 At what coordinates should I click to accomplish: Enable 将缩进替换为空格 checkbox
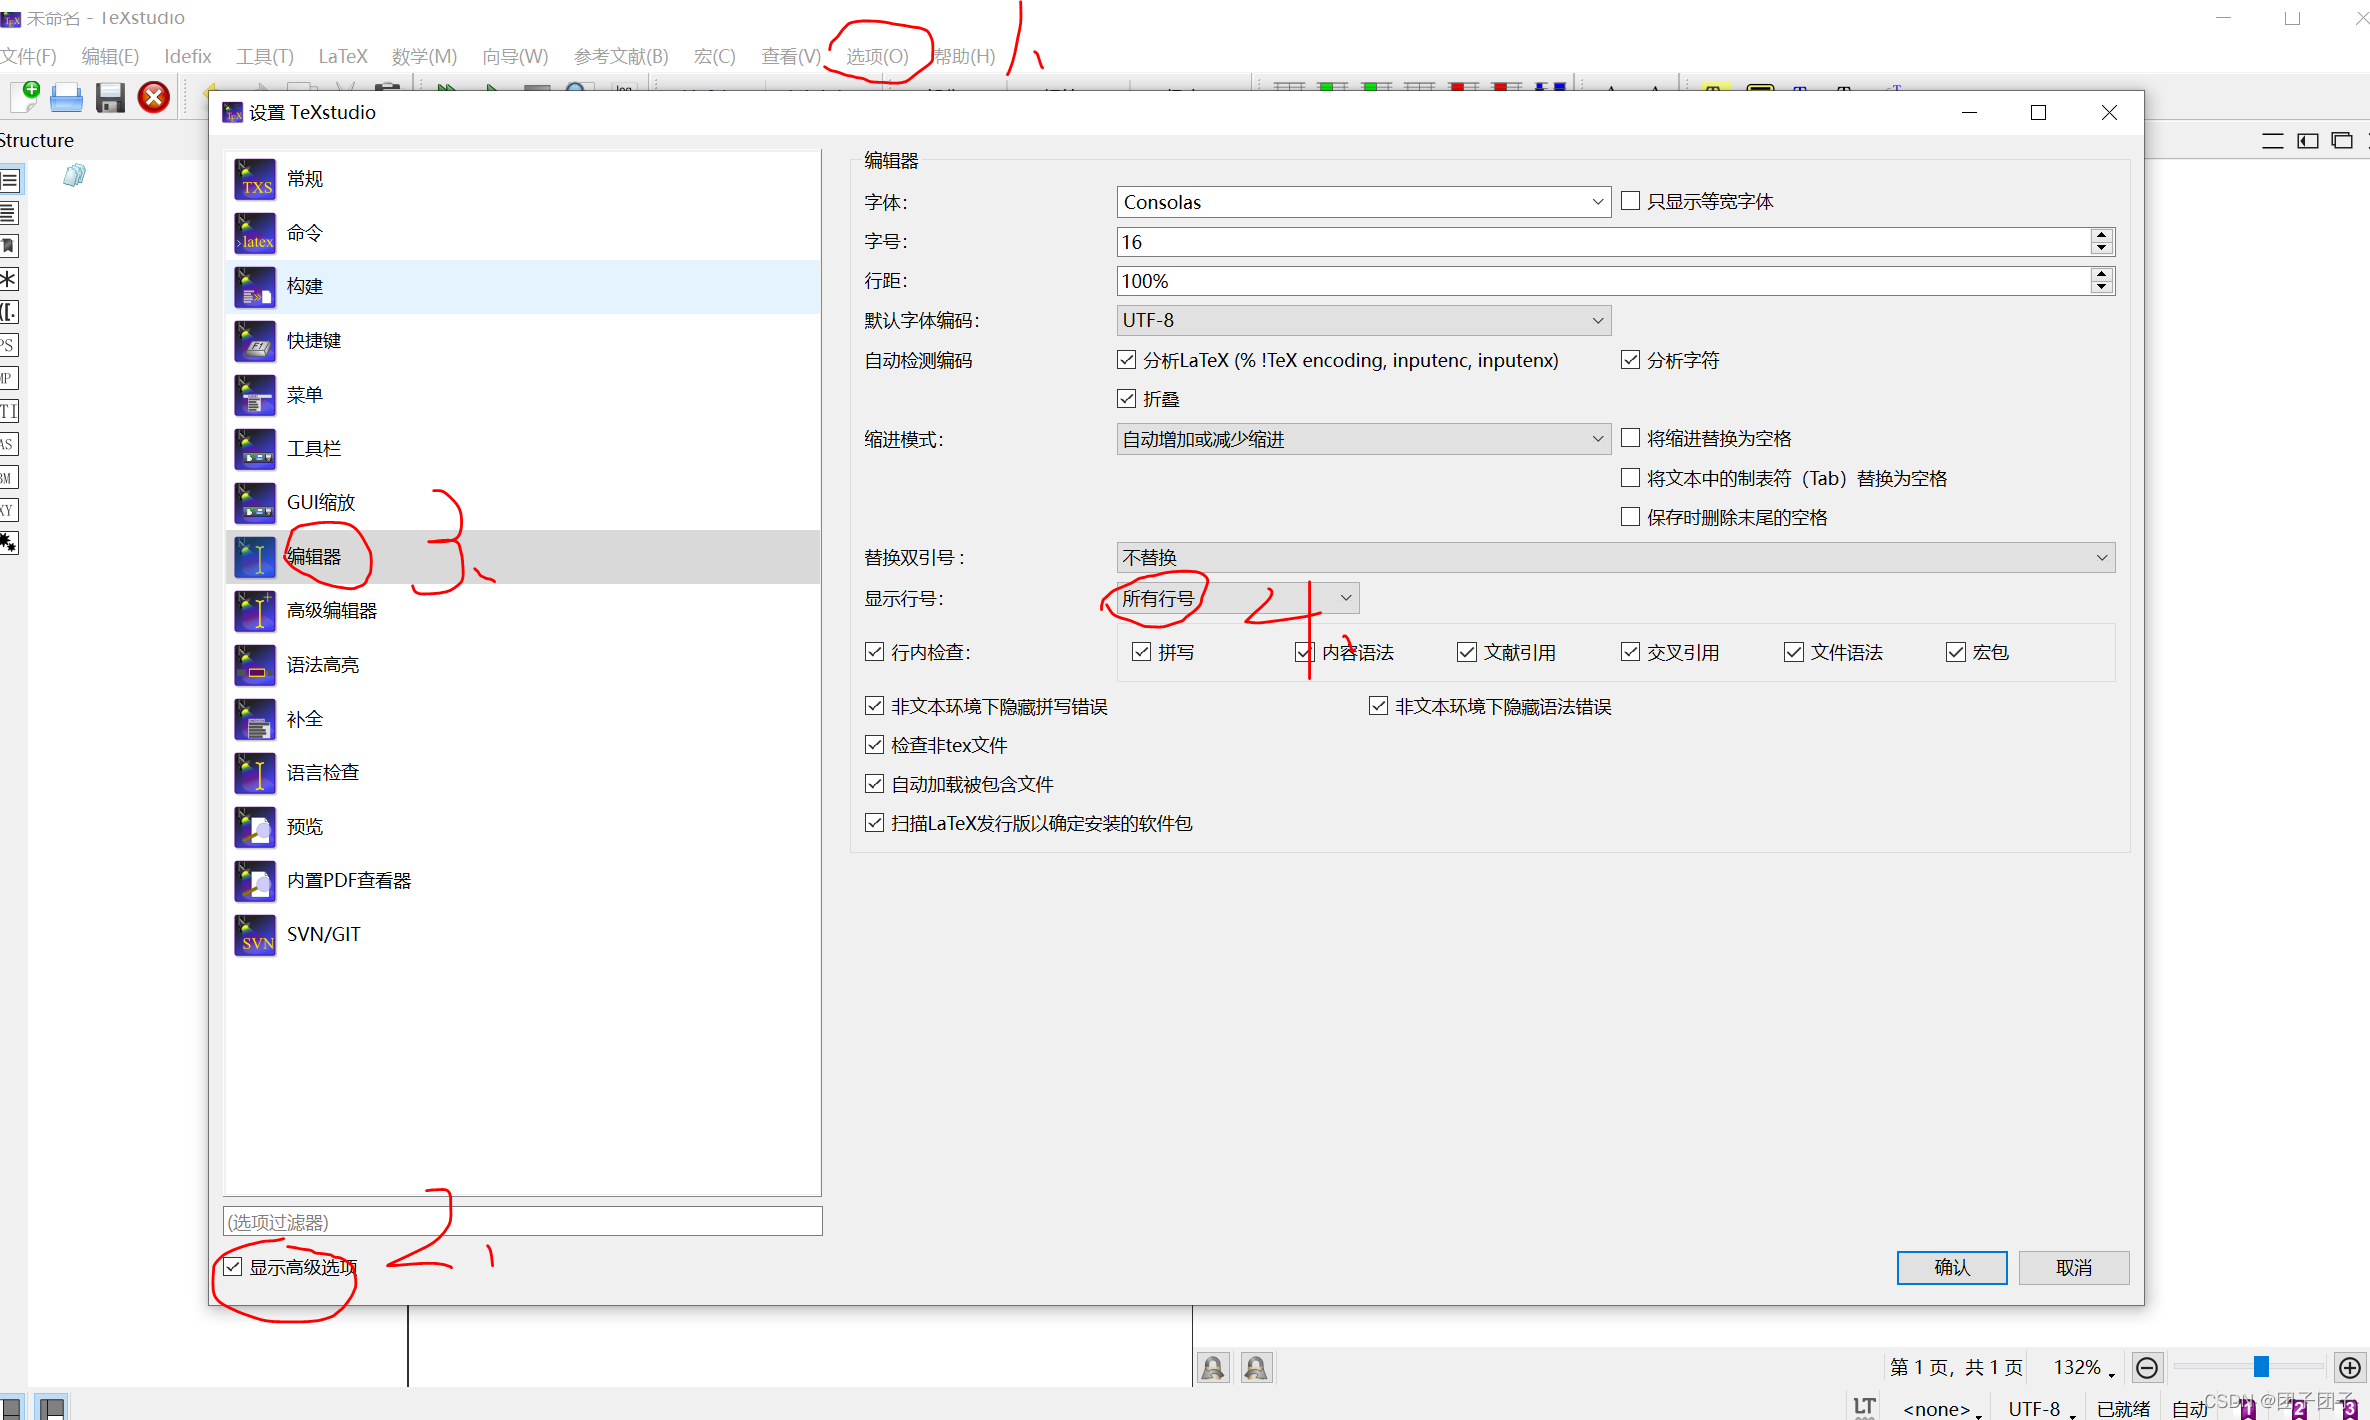point(1630,438)
